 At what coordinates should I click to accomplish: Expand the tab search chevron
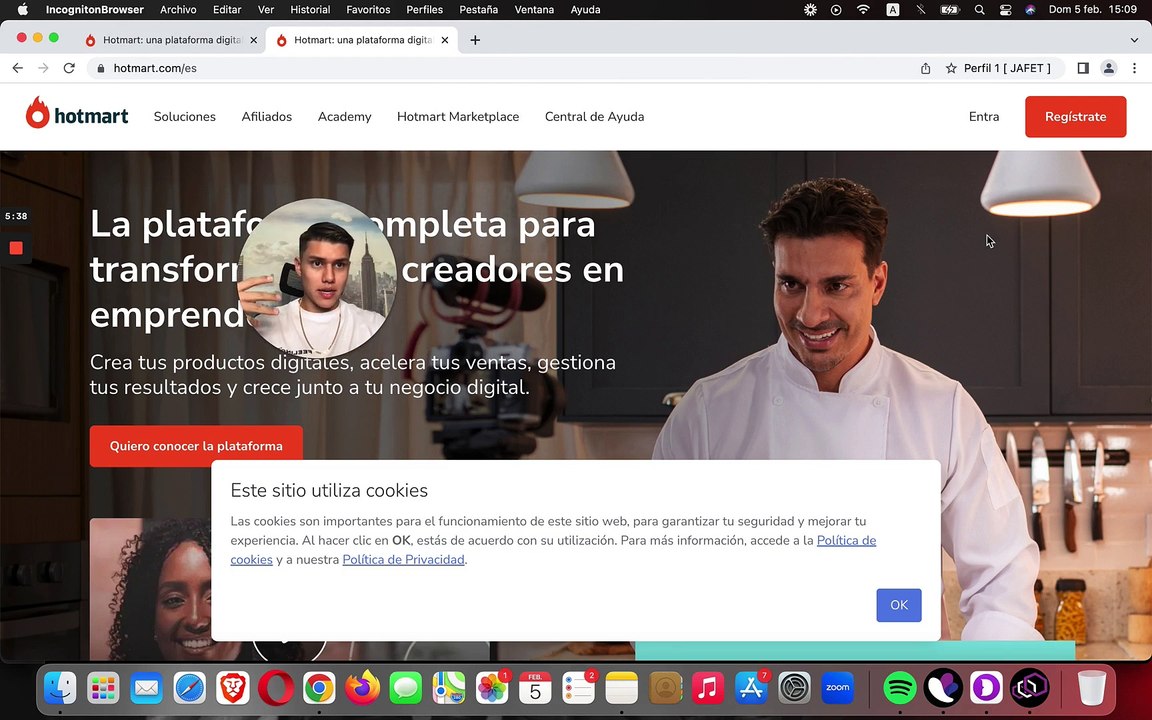(1134, 40)
